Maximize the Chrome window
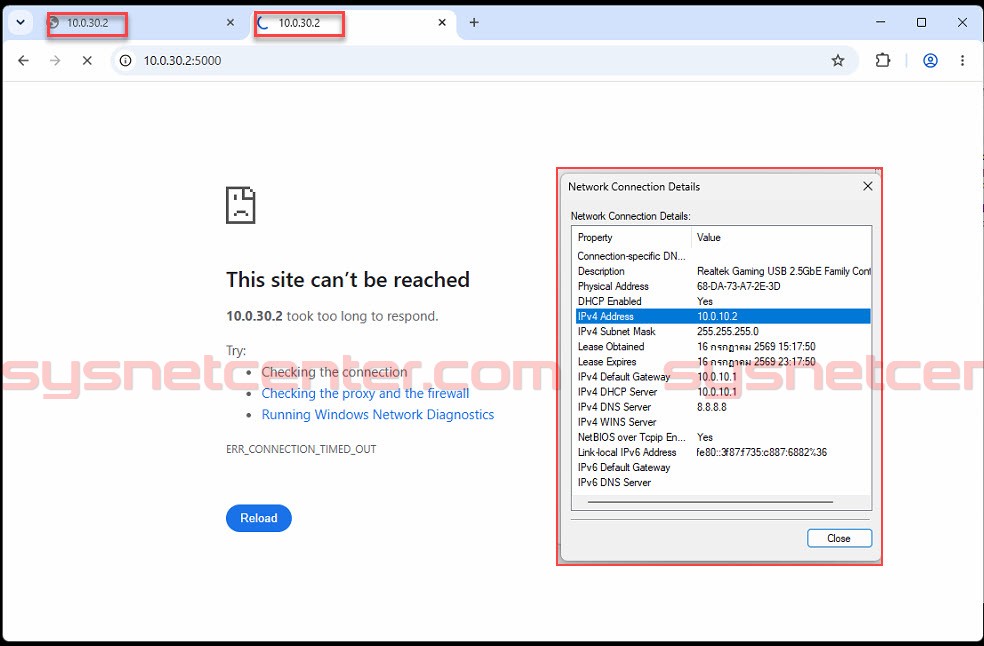Viewport: 984px width, 646px height. pos(921,23)
